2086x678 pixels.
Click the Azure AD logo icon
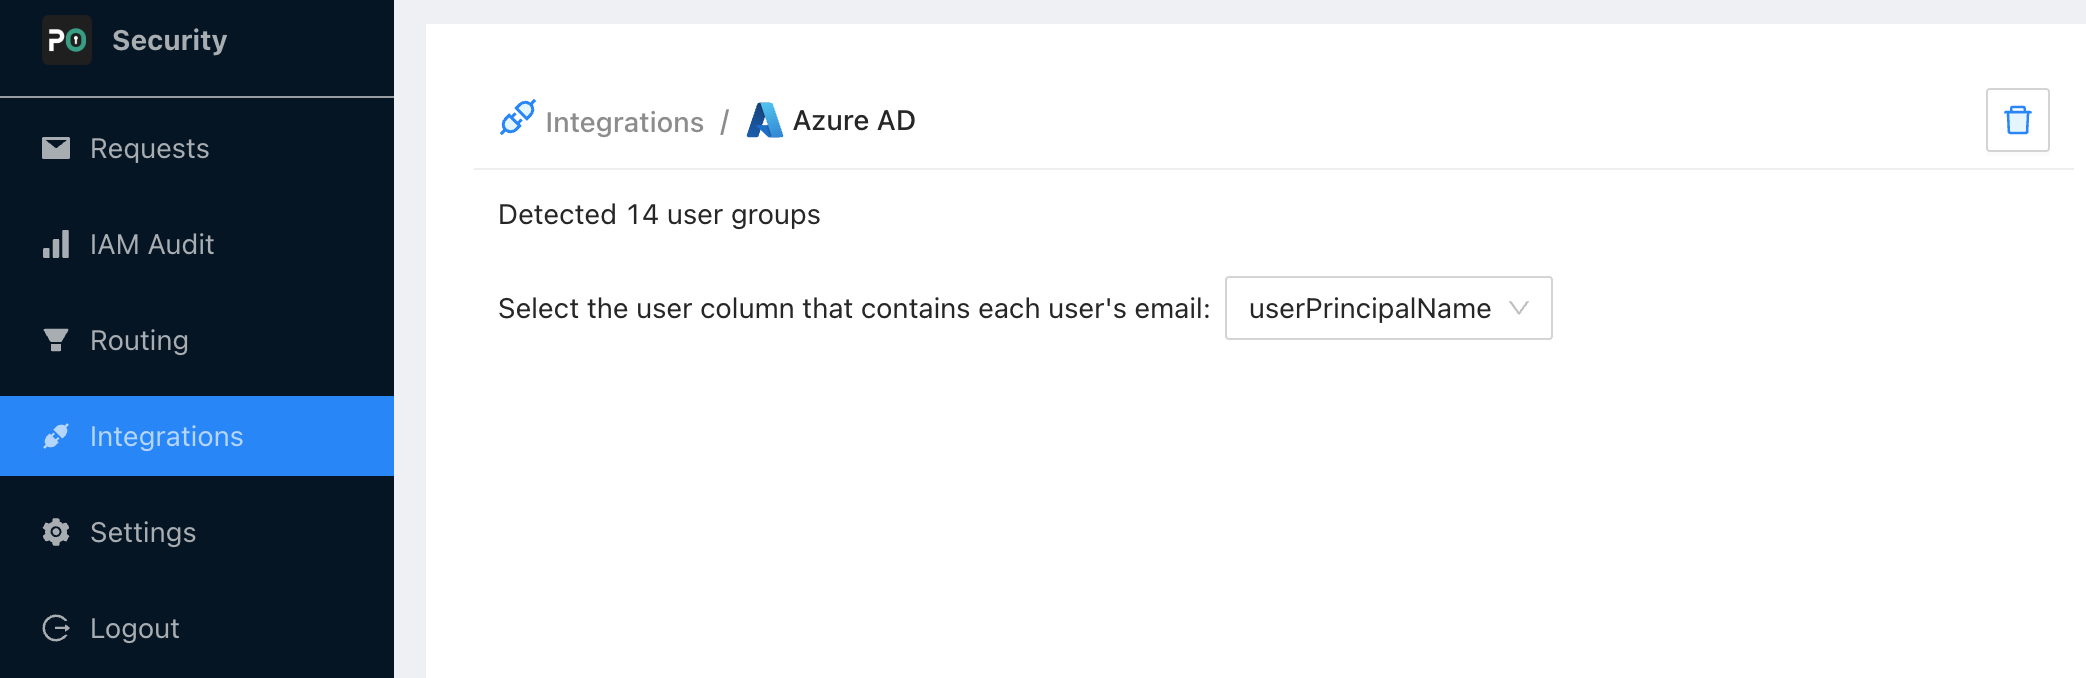(x=765, y=120)
